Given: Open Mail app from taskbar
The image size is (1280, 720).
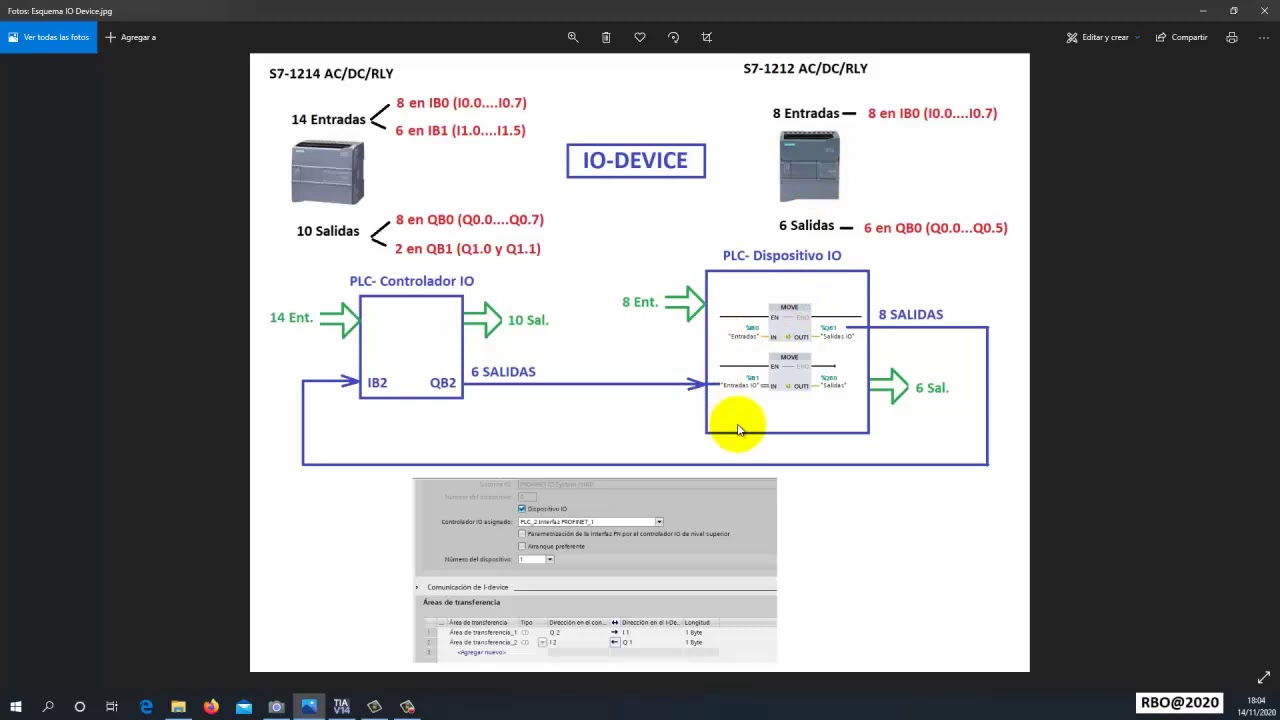Looking at the screenshot, I should pyautogui.click(x=244, y=707).
